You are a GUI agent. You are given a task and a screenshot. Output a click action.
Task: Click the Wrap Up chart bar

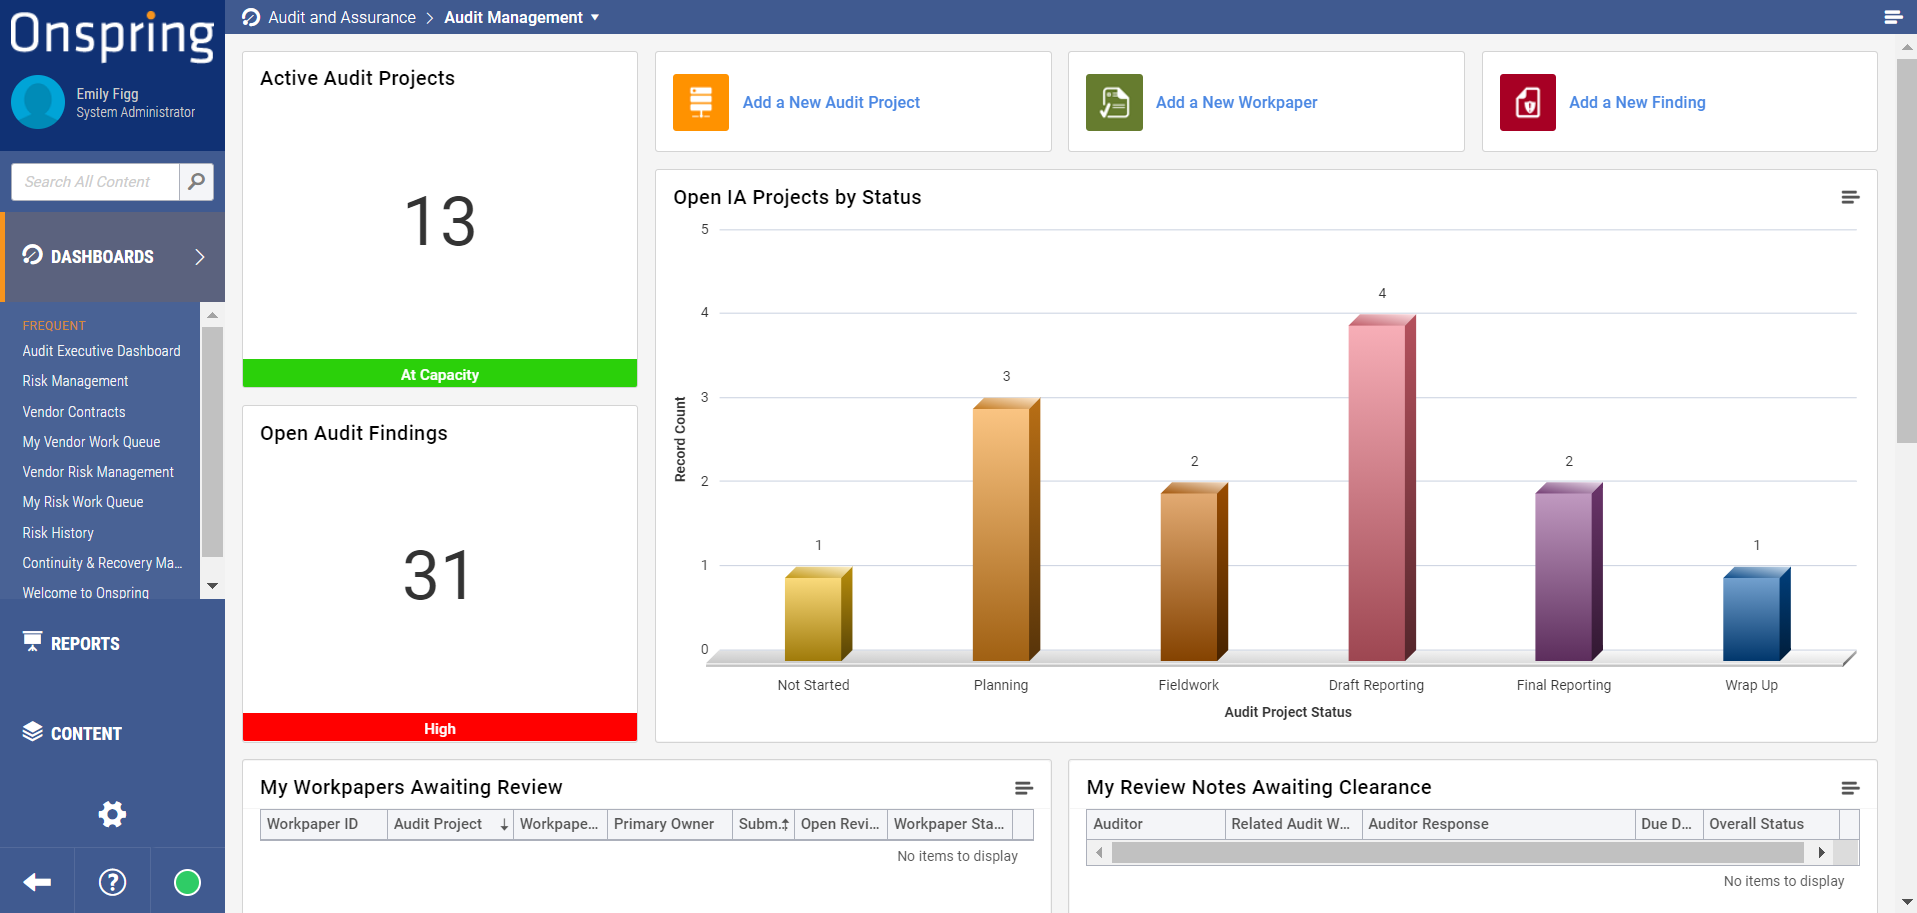1757,614
